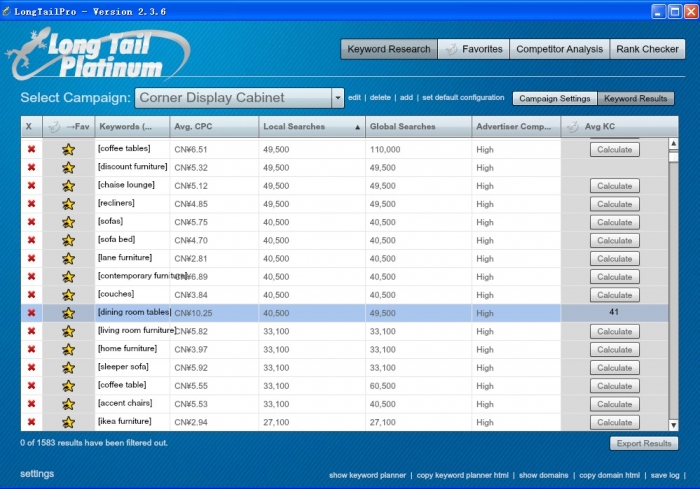This screenshot has width=700, height=489.
Task: Delete the [sofa bed] keyword row
Action: point(31,240)
